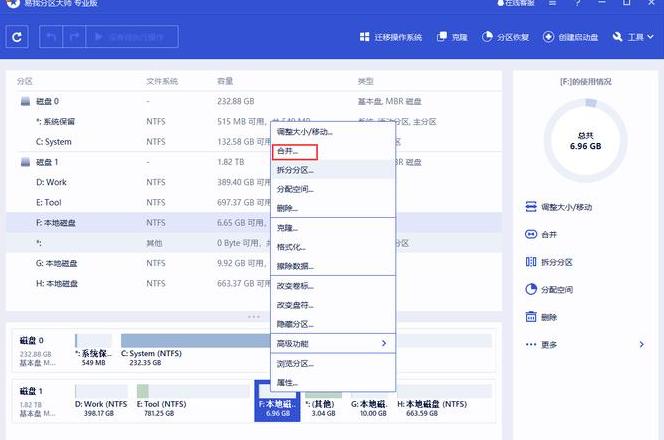
Task: Choose 克隆 in the context menu
Action: point(333,228)
